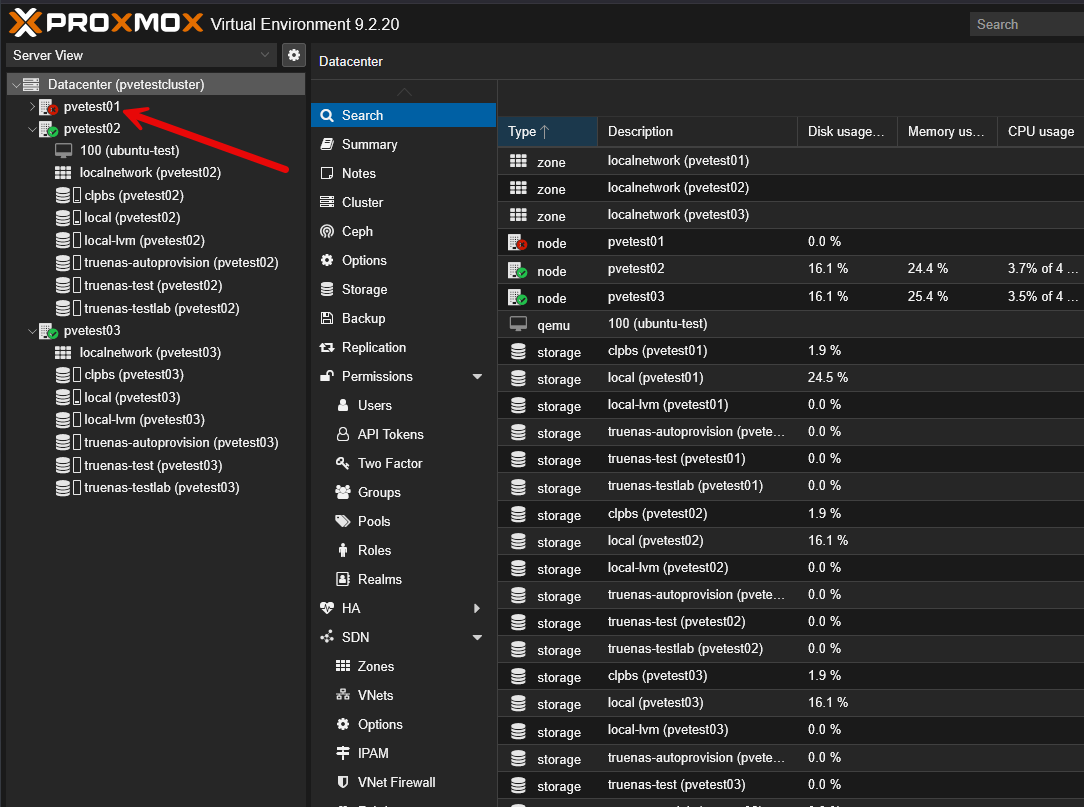Click the Roles person icon
This screenshot has width=1084, height=807.
coord(343,550)
